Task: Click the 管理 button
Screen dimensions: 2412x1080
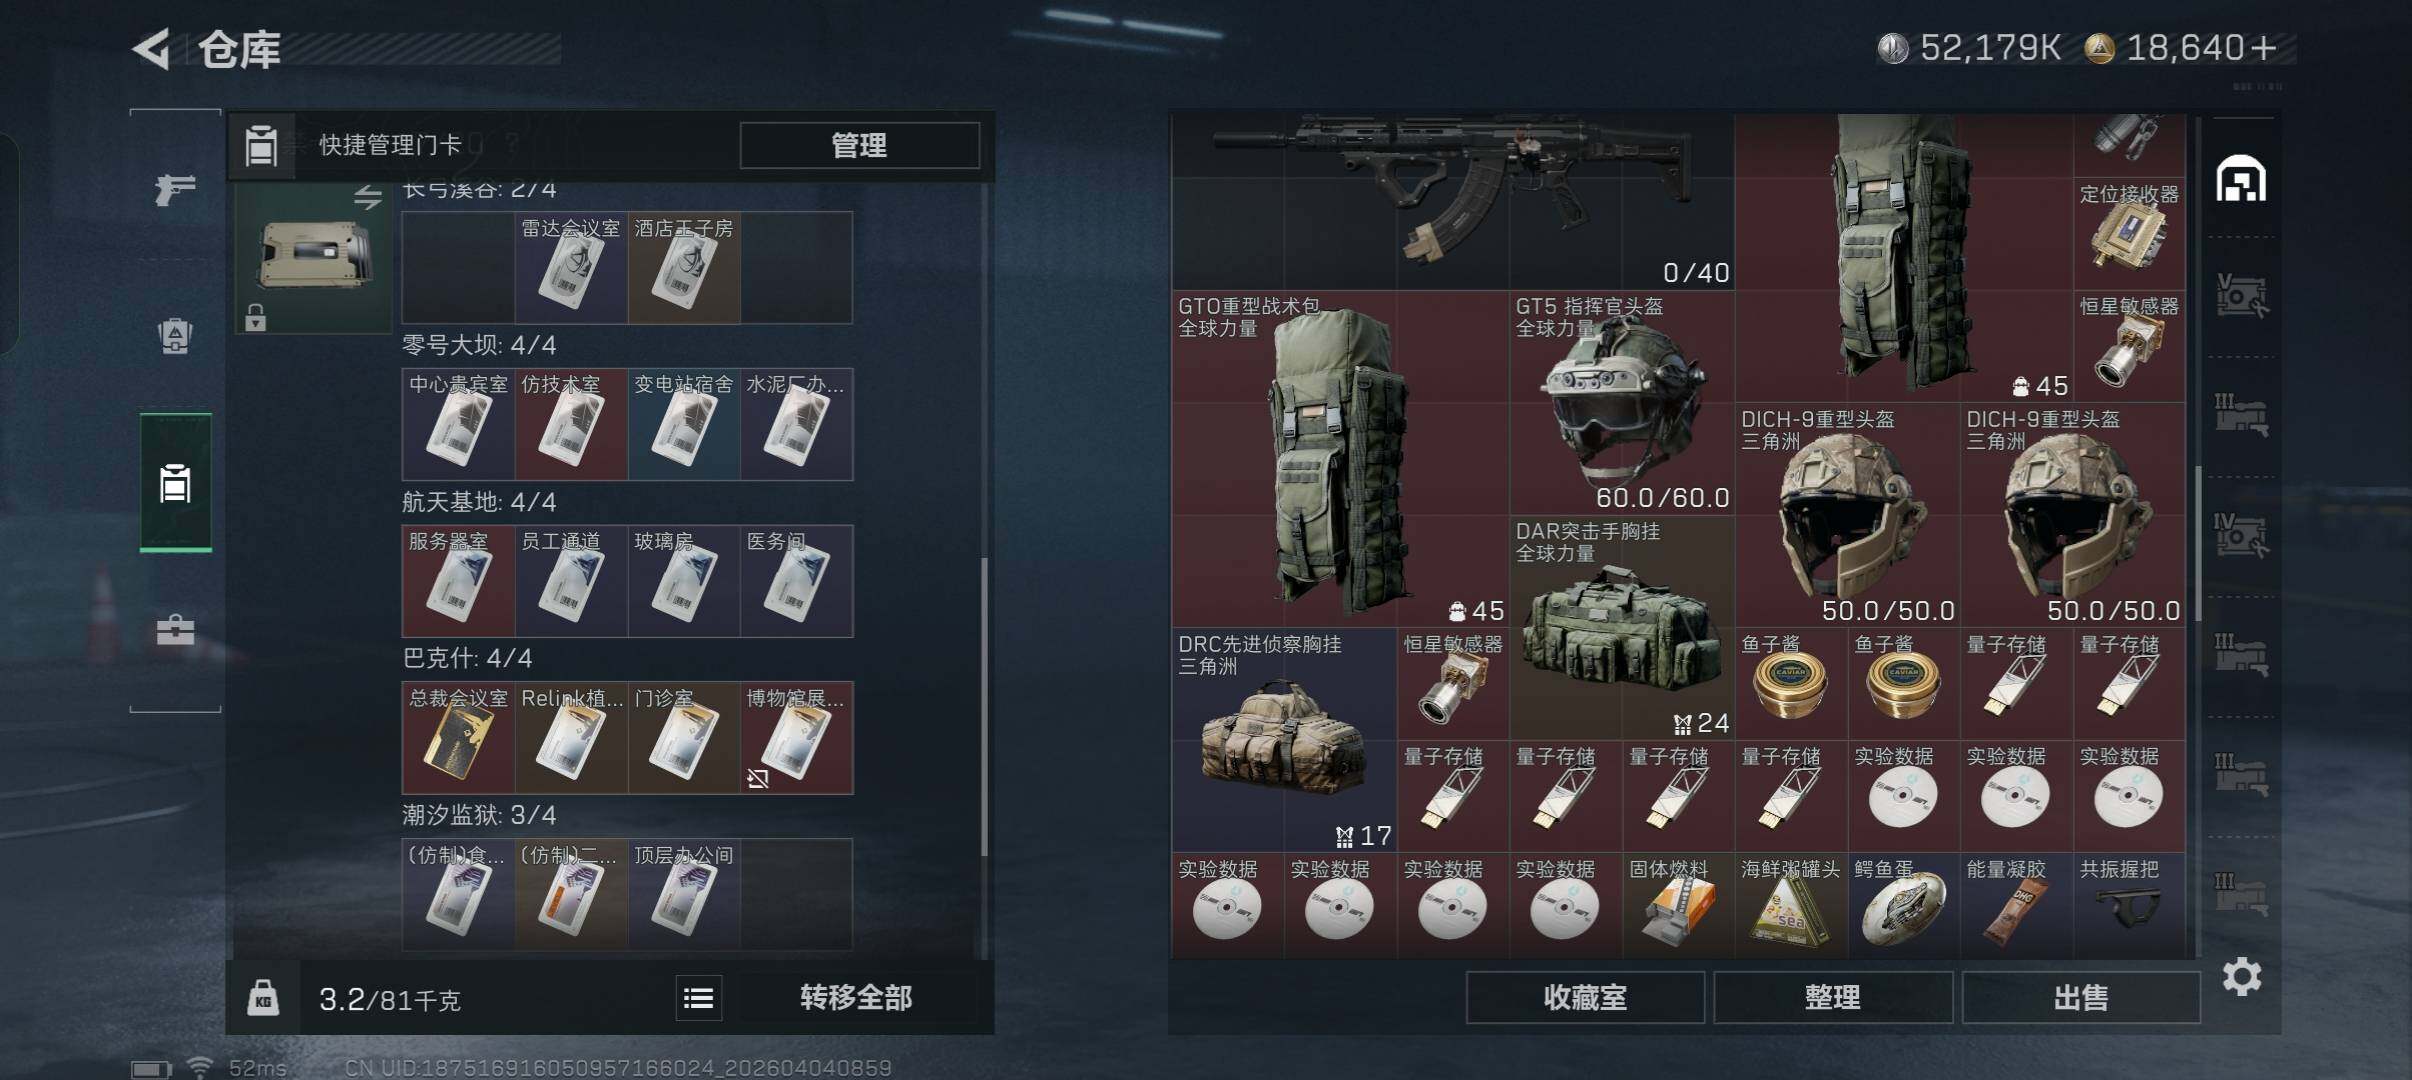Action: coord(859,145)
